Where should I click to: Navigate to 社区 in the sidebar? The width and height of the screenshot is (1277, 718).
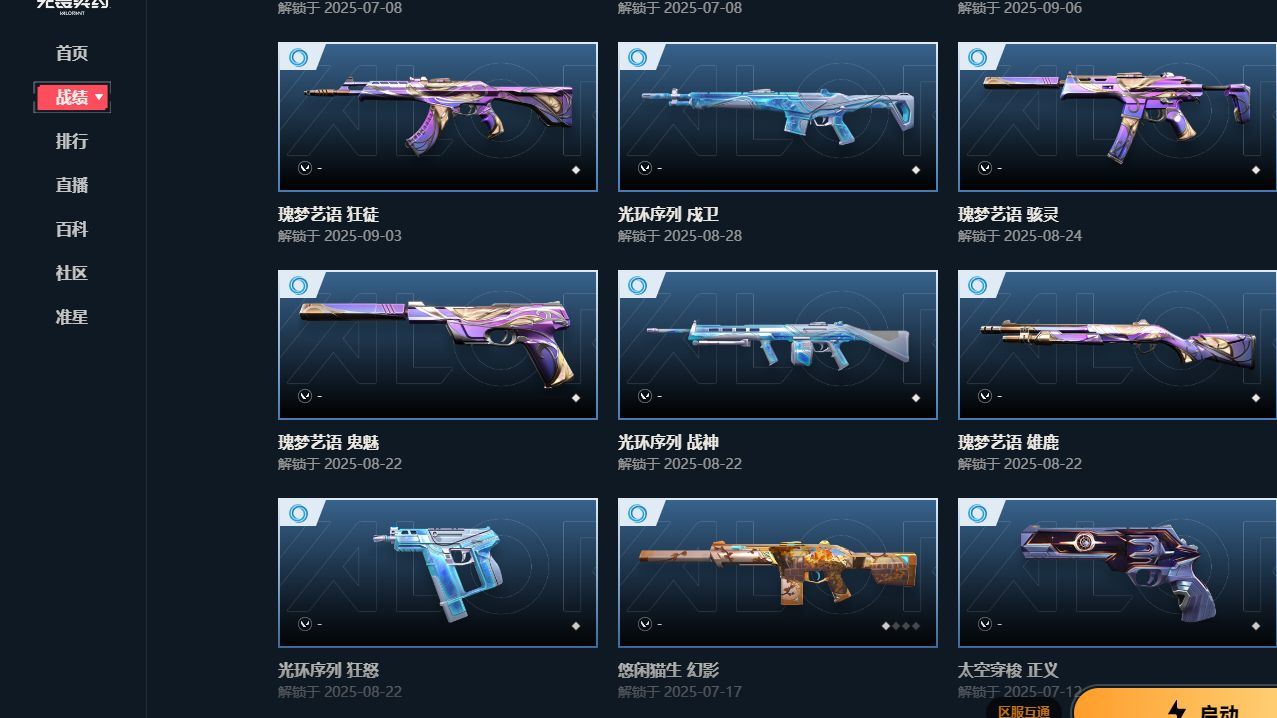(72, 273)
